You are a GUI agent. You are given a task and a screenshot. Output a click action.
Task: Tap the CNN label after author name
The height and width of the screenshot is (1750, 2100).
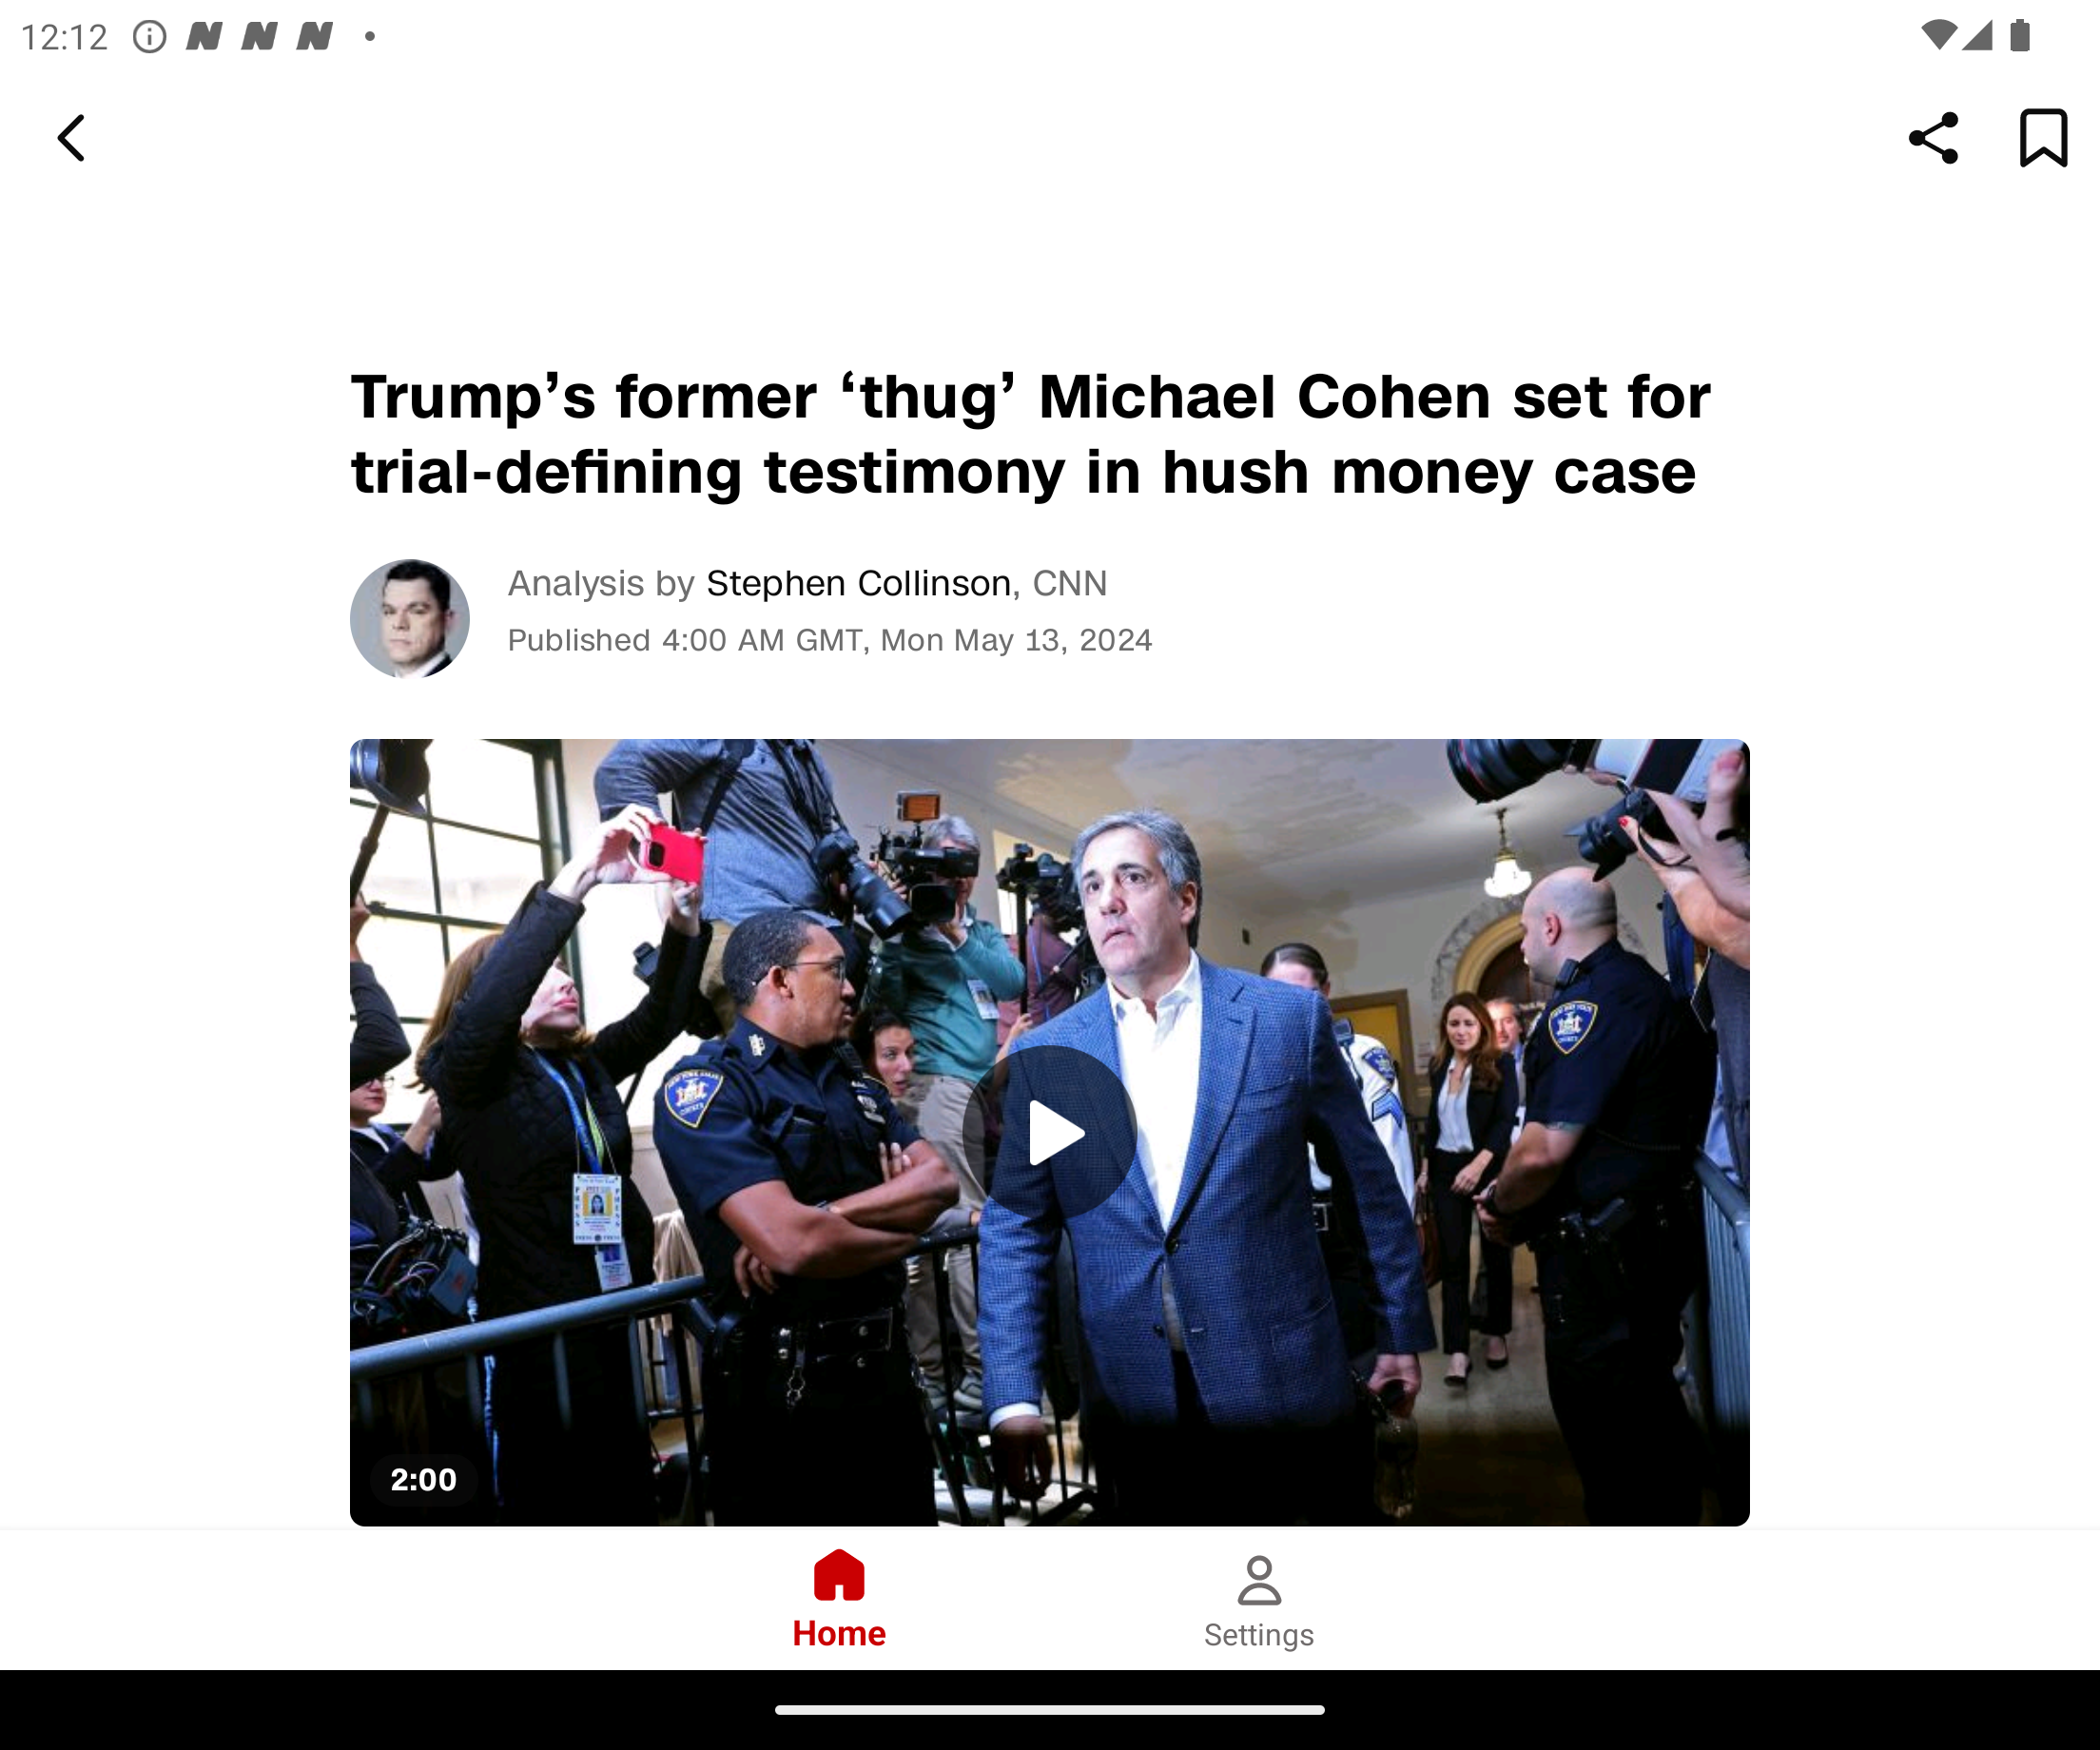click(x=1070, y=583)
